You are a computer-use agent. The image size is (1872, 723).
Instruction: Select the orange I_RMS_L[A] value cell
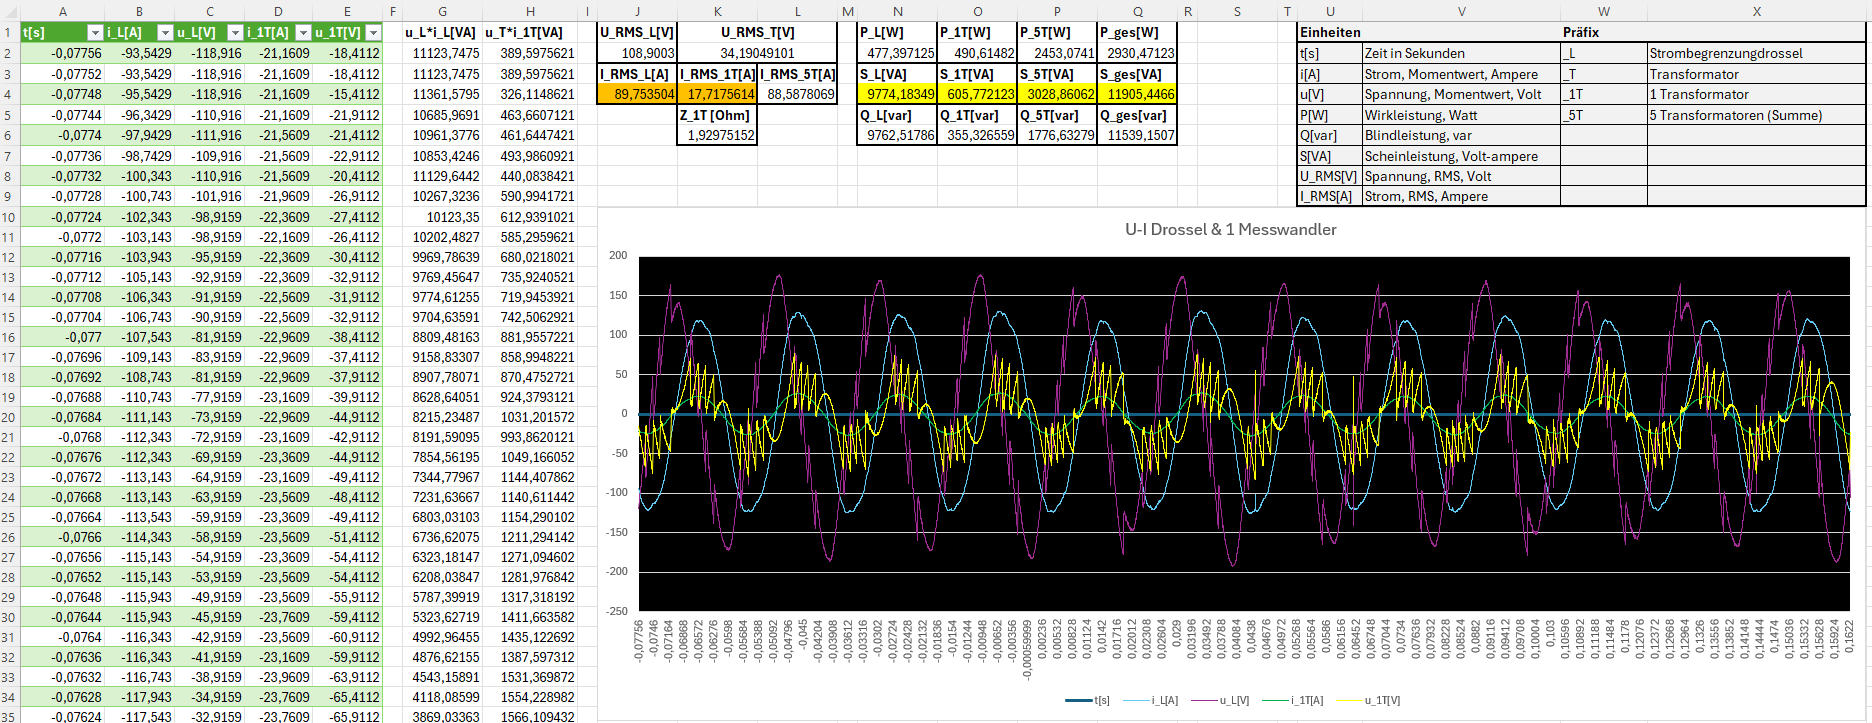637,94
